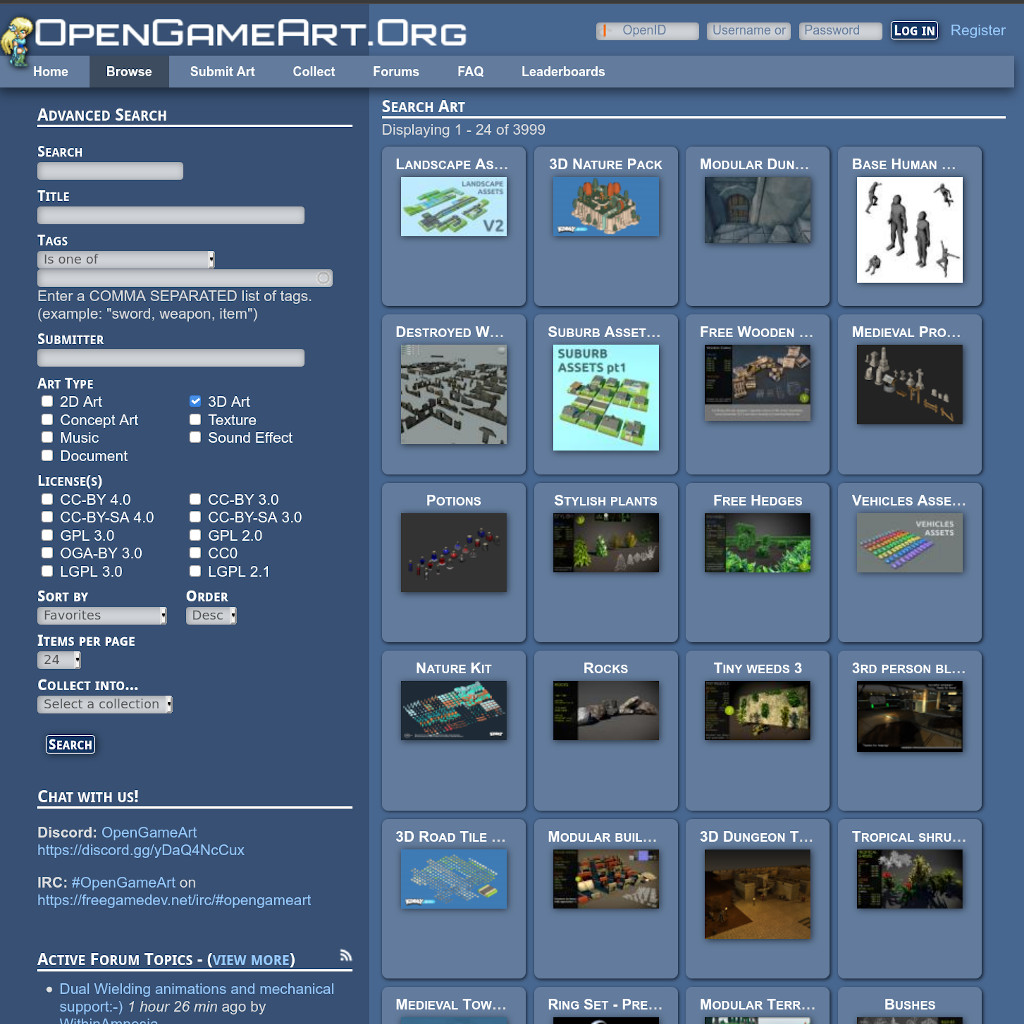Go to the Submit Art tab
This screenshot has height=1024, width=1024.
tap(222, 72)
